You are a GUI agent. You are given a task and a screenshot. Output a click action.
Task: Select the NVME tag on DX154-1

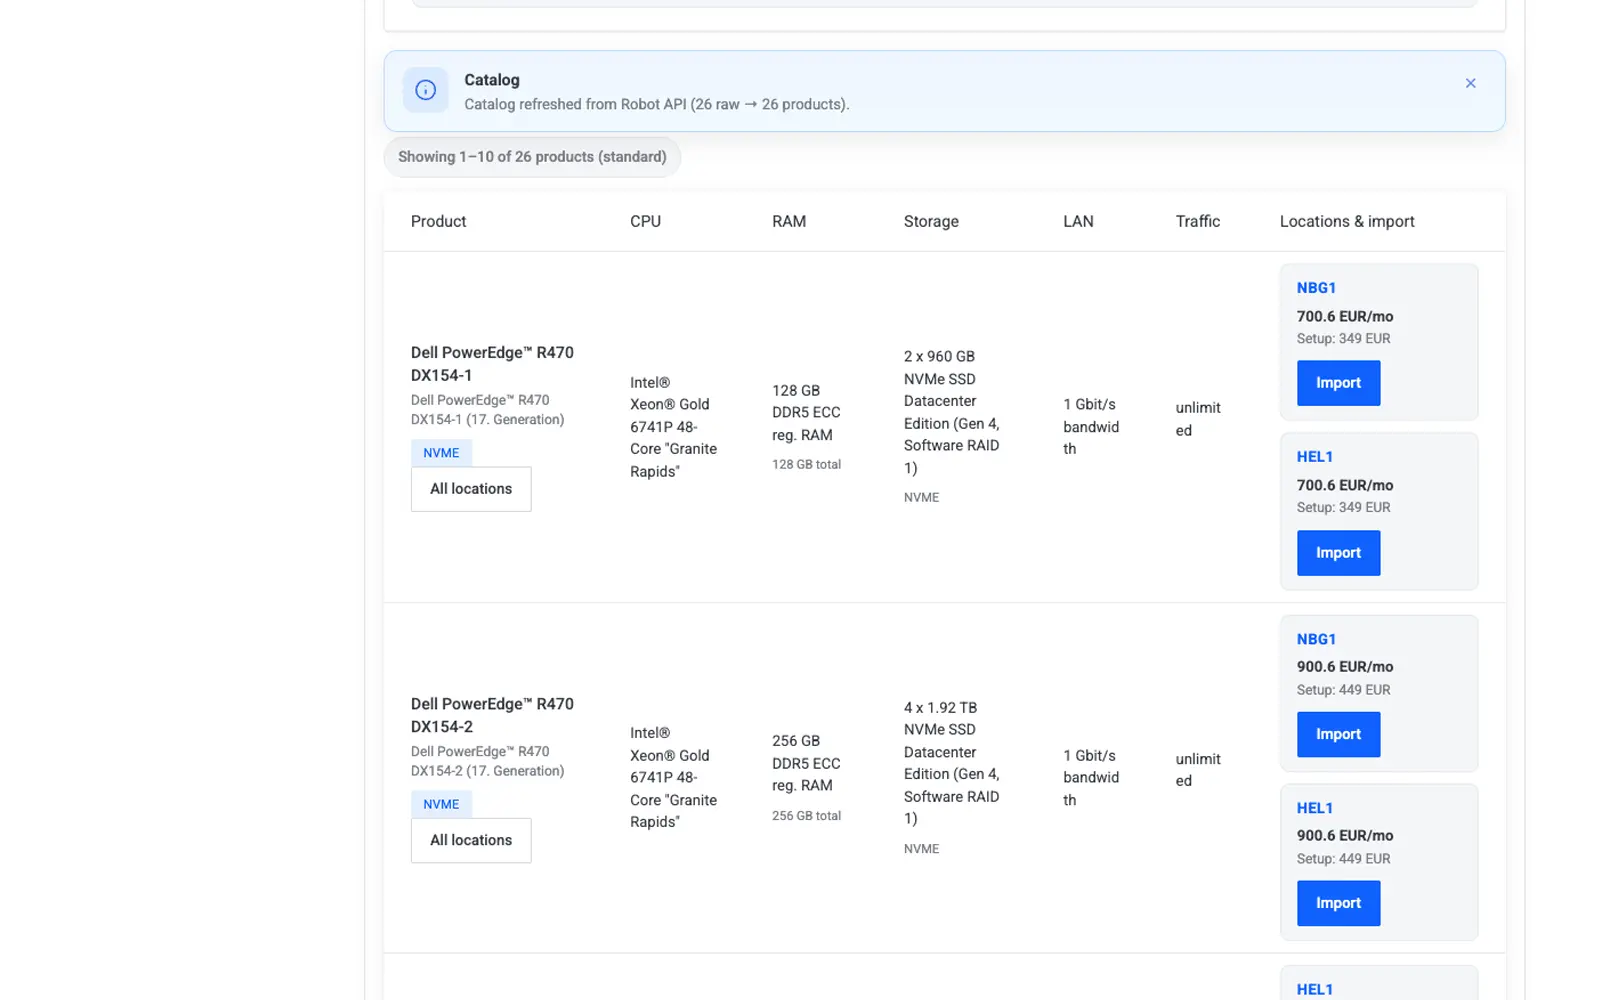[x=441, y=453]
